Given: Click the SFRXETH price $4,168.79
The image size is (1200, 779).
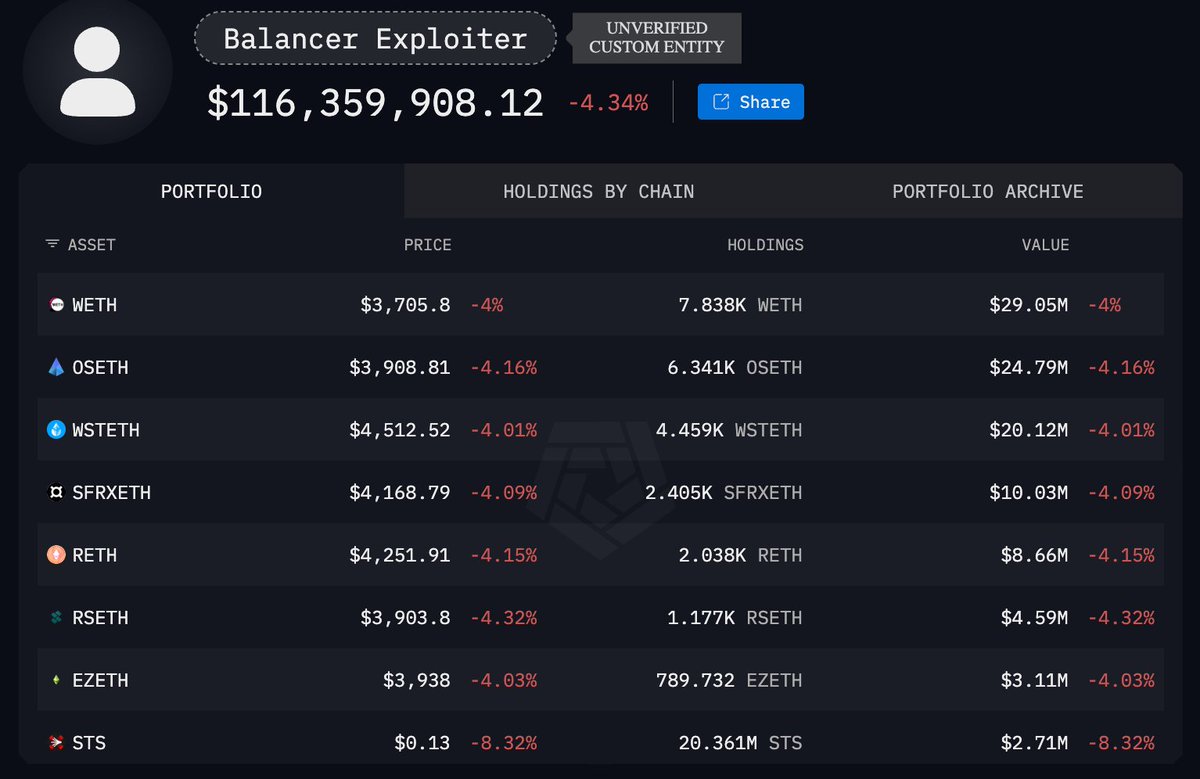Looking at the screenshot, I should [400, 493].
